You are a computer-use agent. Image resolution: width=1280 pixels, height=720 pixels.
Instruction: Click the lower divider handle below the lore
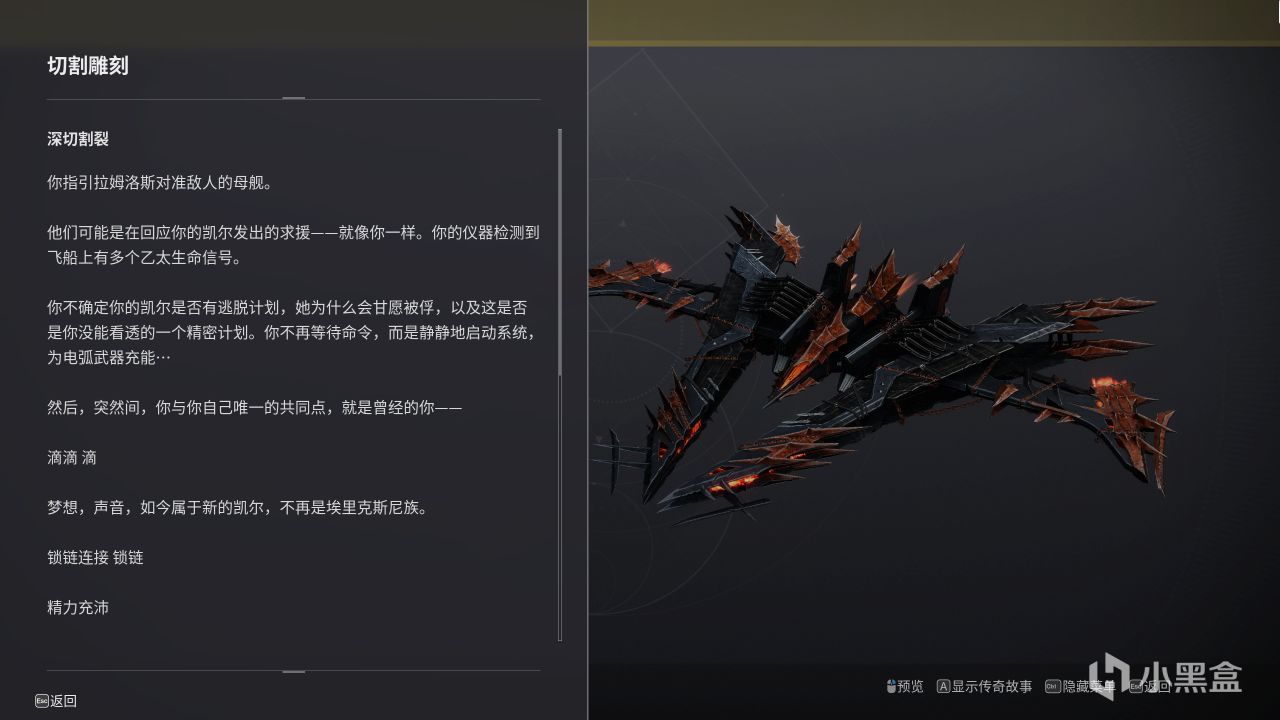[293, 671]
